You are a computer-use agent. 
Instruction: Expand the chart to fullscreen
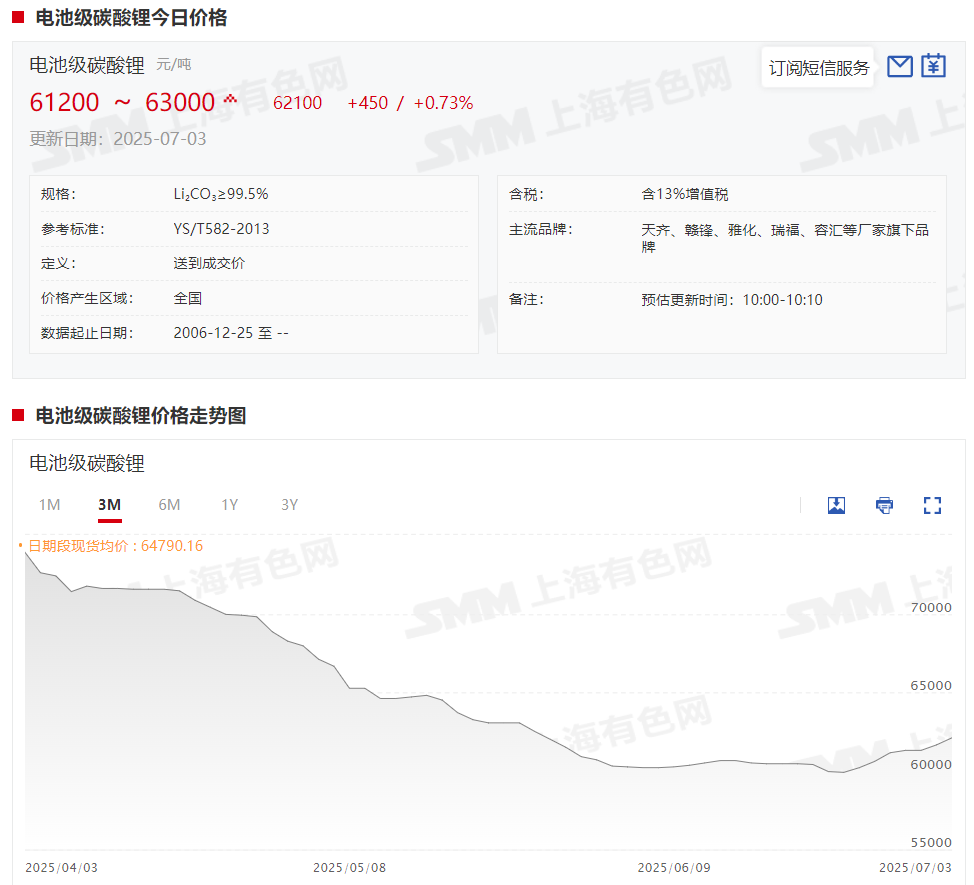coord(932,505)
